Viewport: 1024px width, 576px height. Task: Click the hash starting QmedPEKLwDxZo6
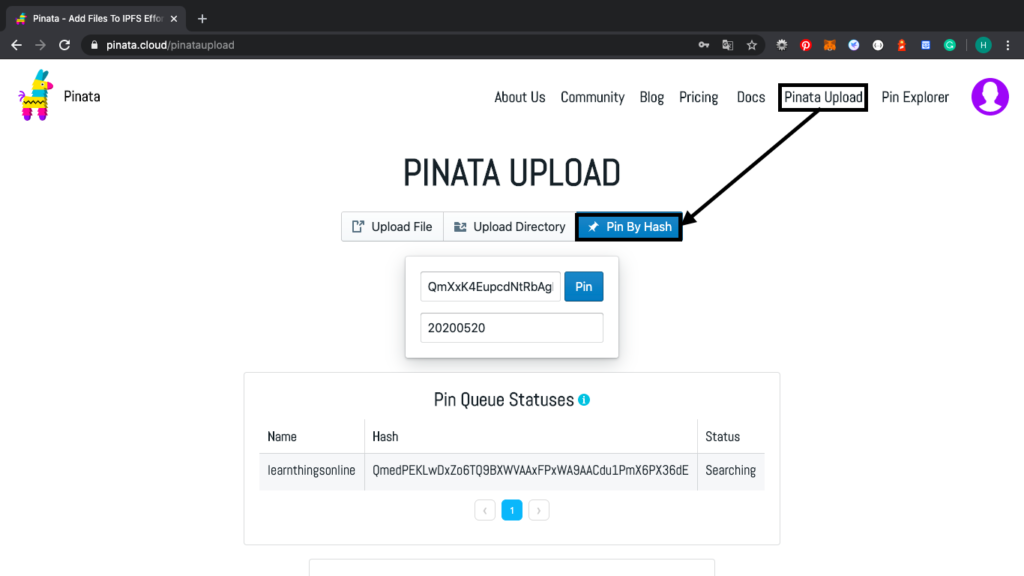coord(530,471)
